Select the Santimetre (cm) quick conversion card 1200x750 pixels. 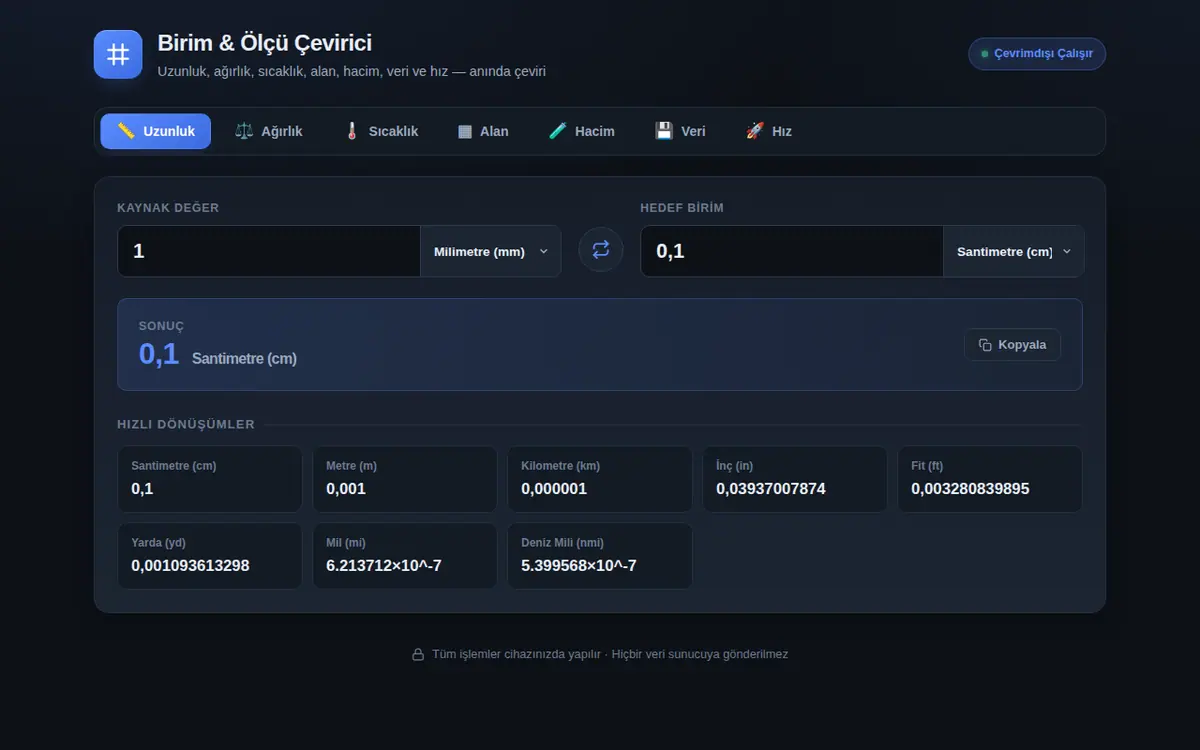coord(210,479)
